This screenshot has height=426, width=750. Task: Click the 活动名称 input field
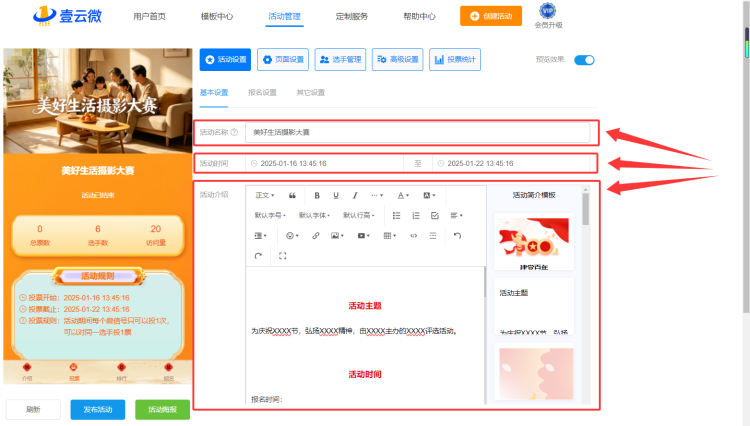(418, 132)
